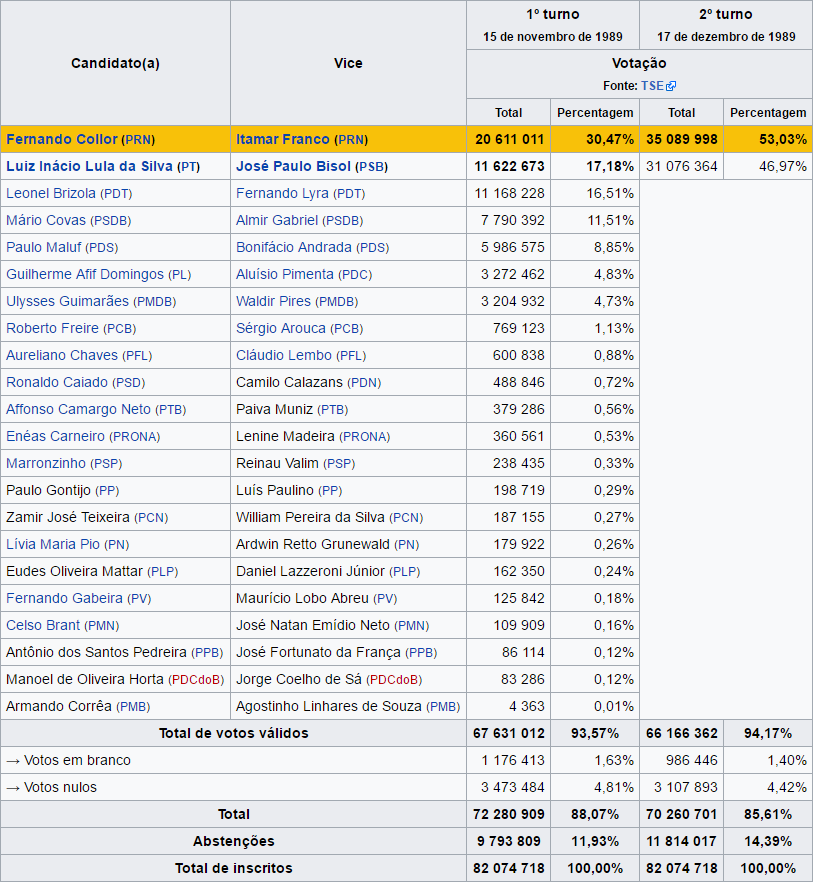The image size is (813, 882).
Task: Open Fernando Collor's article link
Action: pyautogui.click(x=62, y=139)
